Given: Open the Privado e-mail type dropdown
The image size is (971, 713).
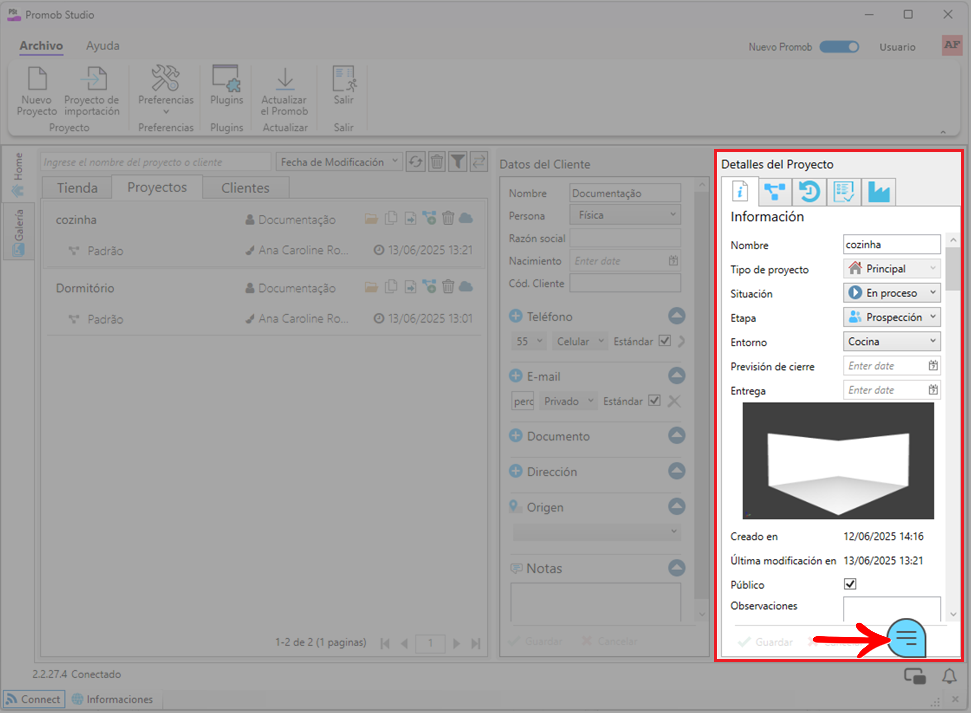Looking at the screenshot, I should pyautogui.click(x=568, y=401).
